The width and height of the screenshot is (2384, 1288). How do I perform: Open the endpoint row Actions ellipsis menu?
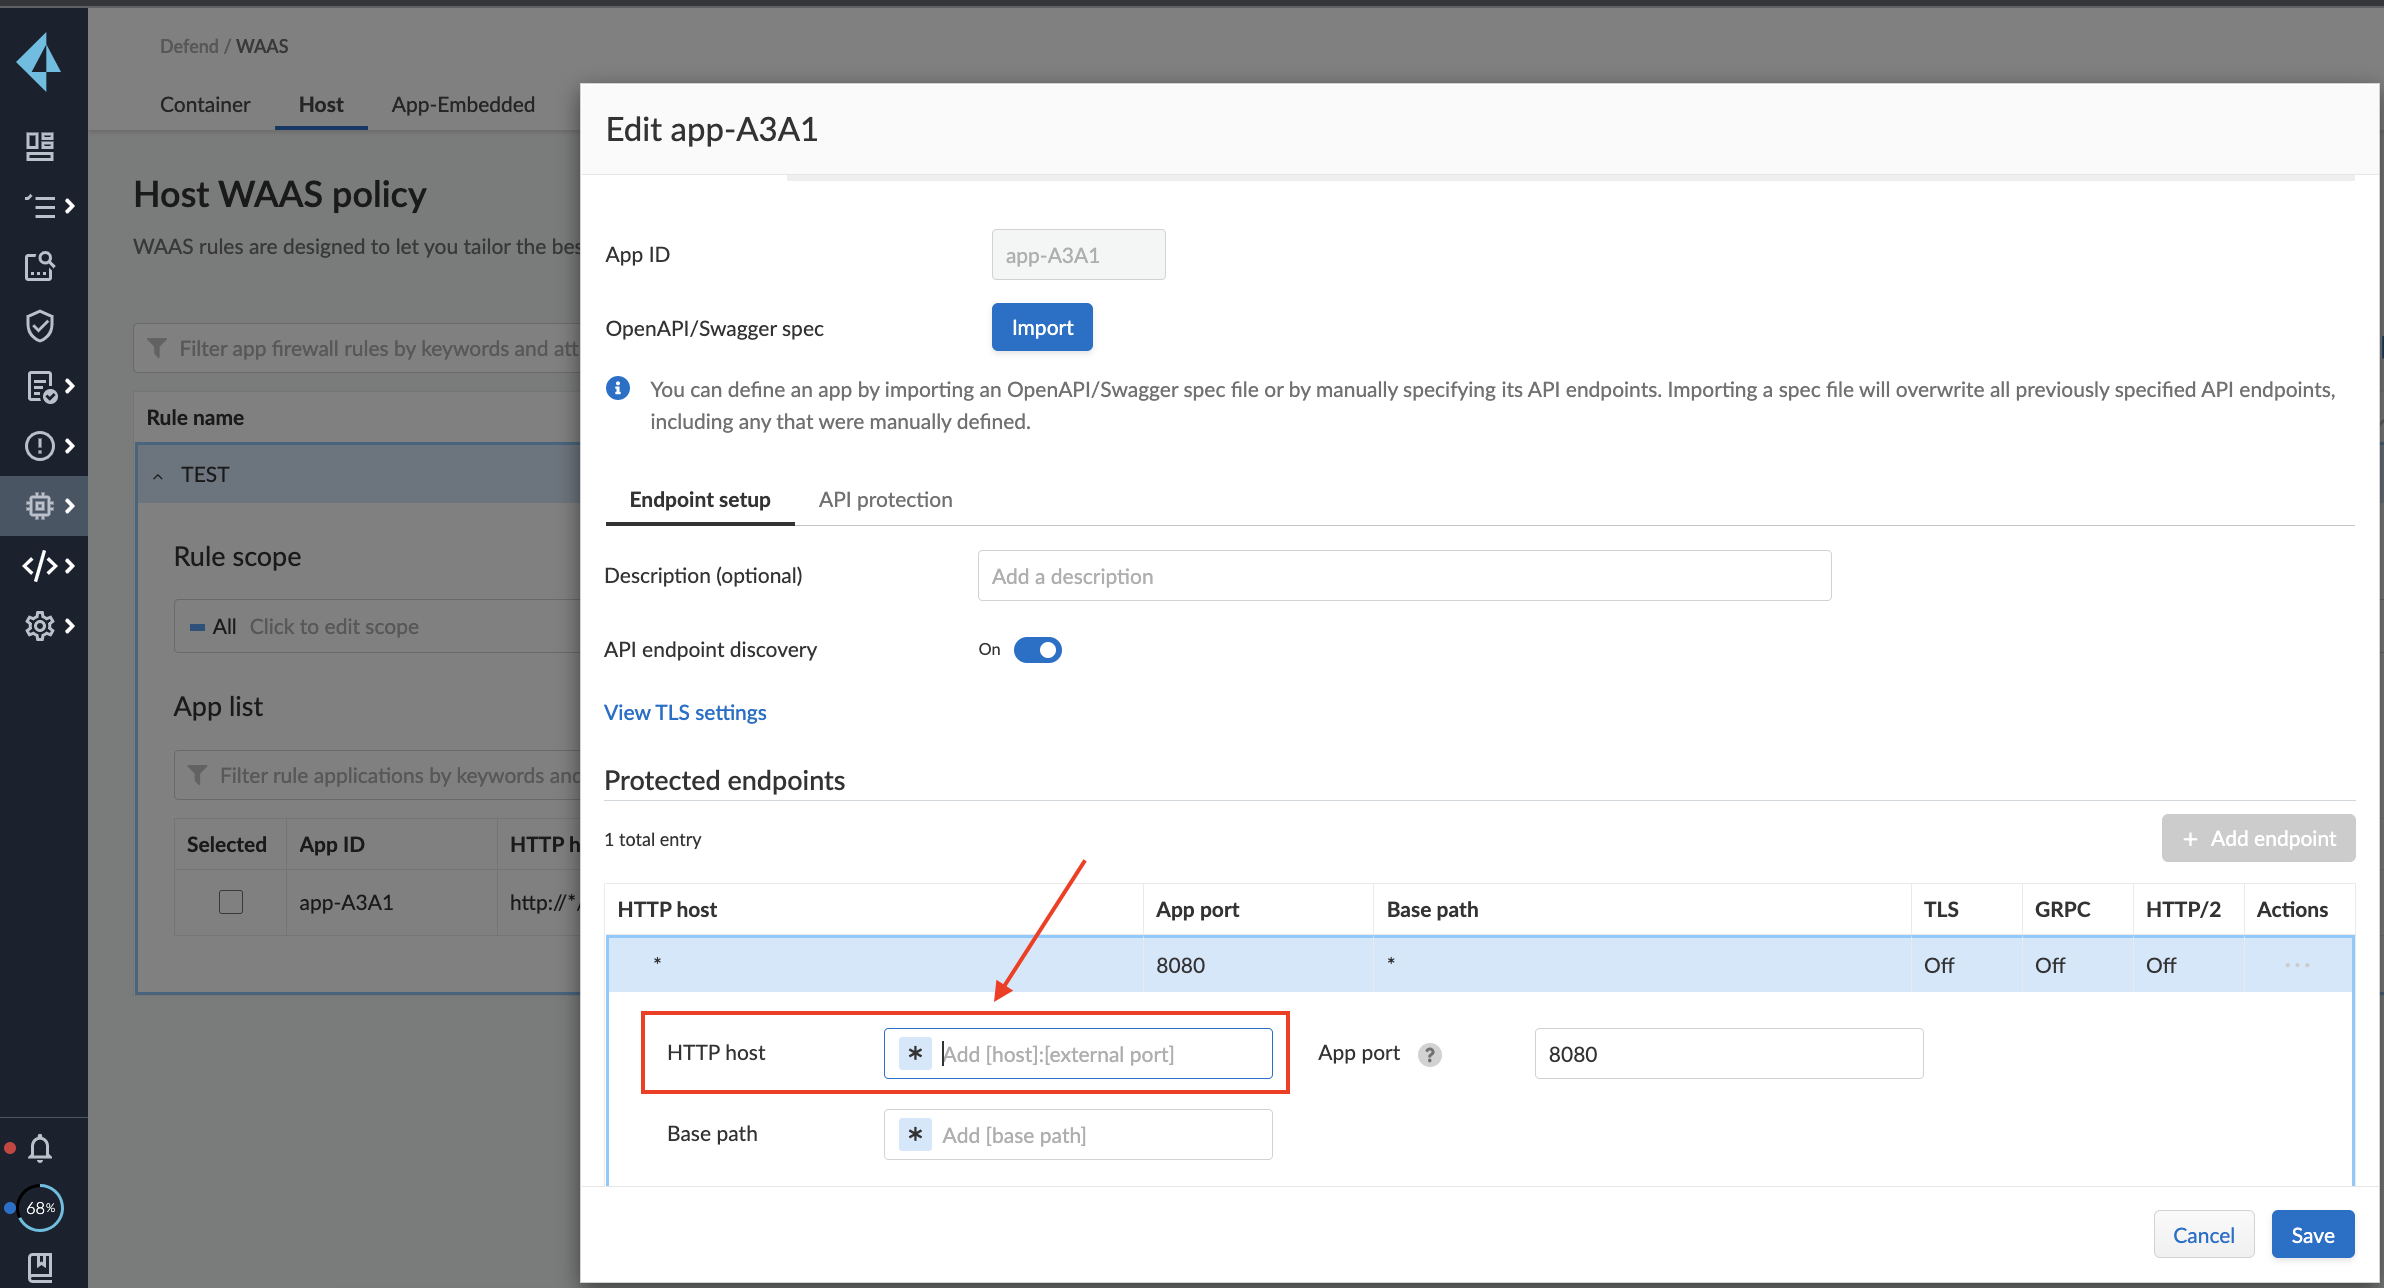pos(2297,965)
